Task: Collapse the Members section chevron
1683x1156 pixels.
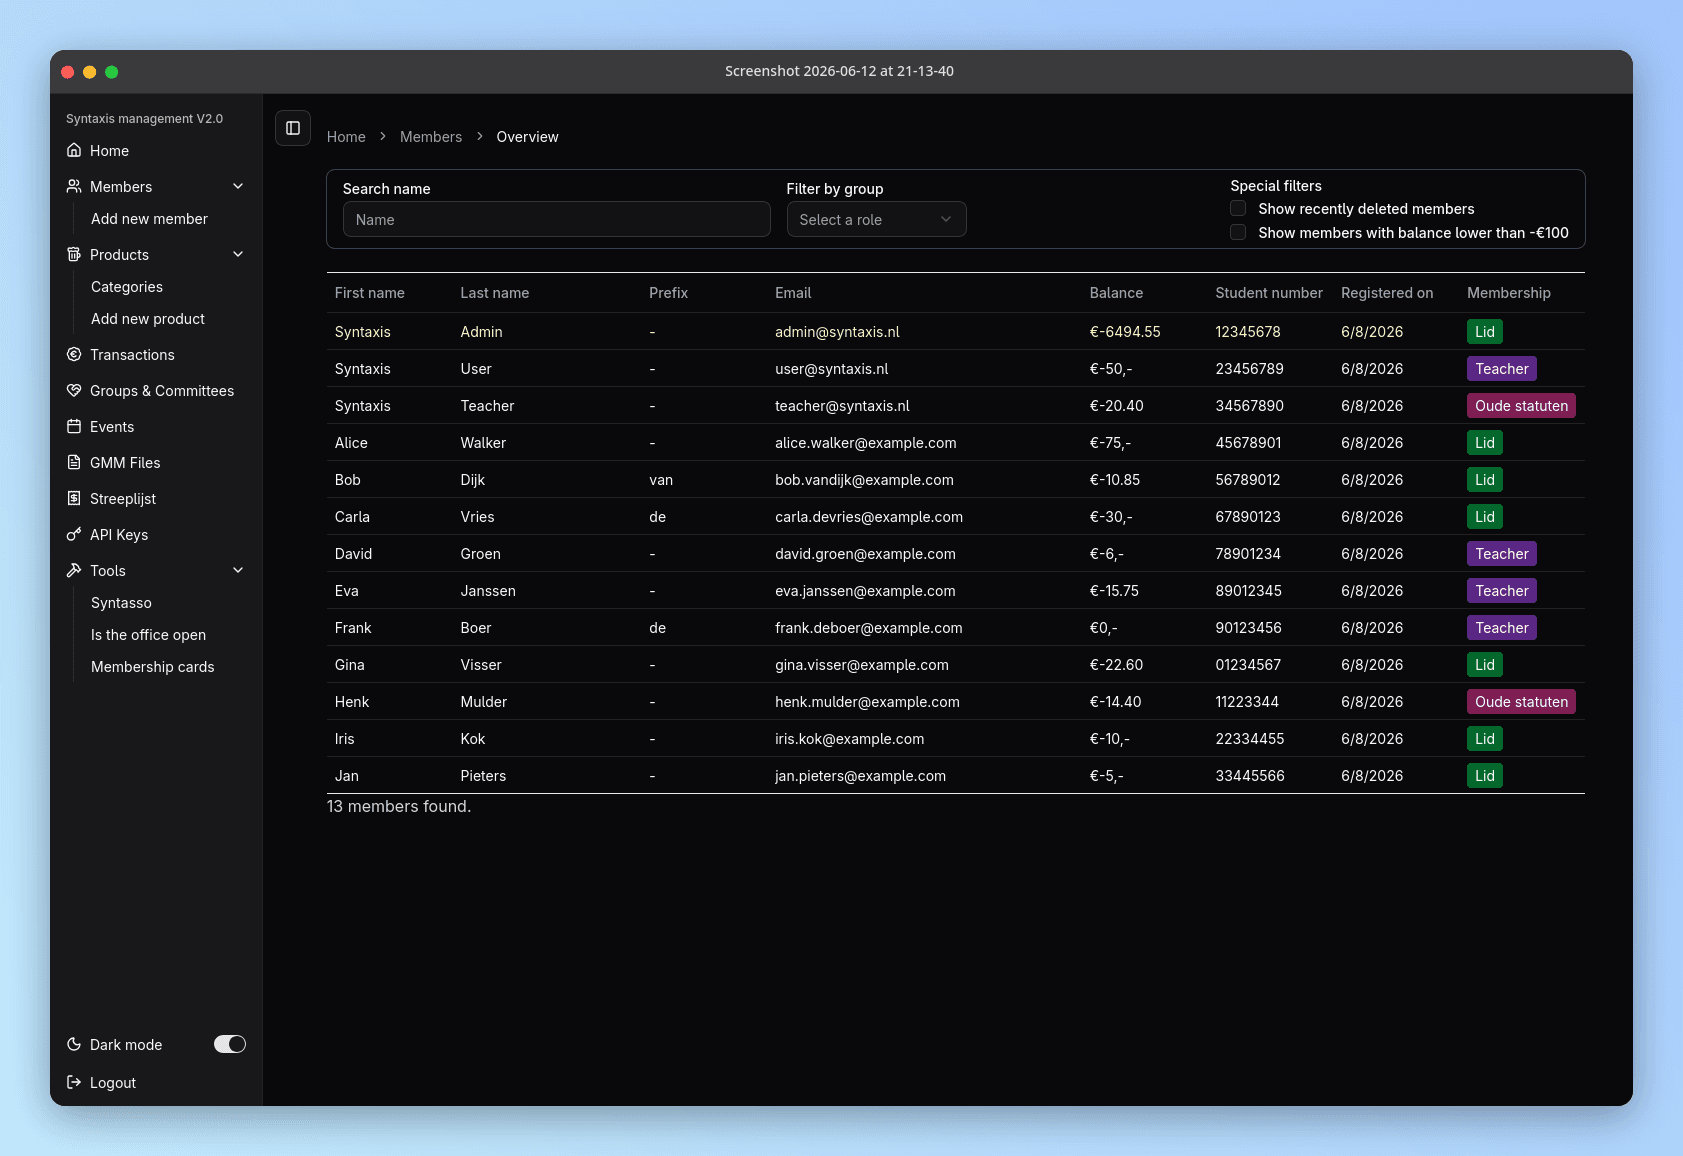Action: click(238, 186)
